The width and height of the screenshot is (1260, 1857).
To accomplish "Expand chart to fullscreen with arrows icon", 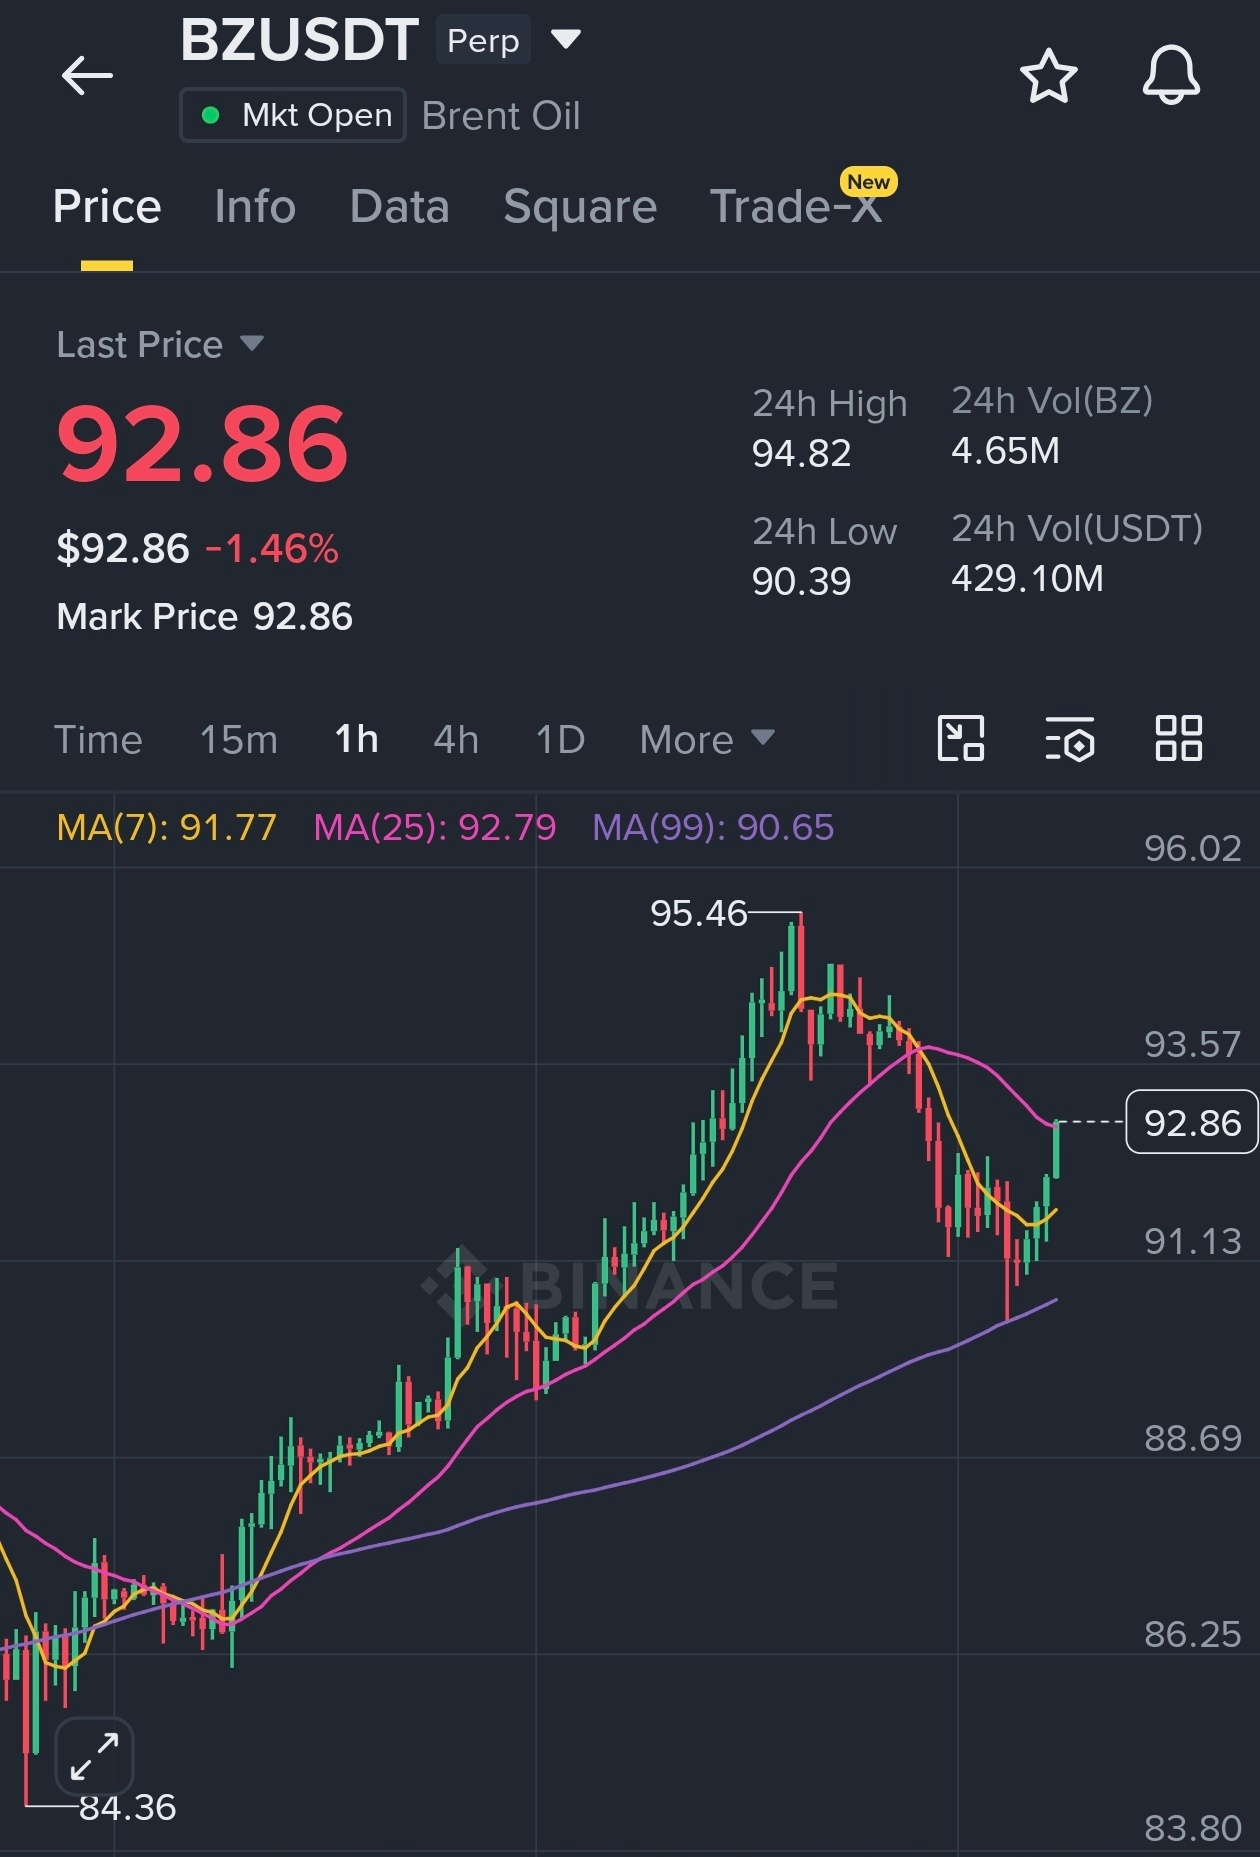I will click(94, 1756).
